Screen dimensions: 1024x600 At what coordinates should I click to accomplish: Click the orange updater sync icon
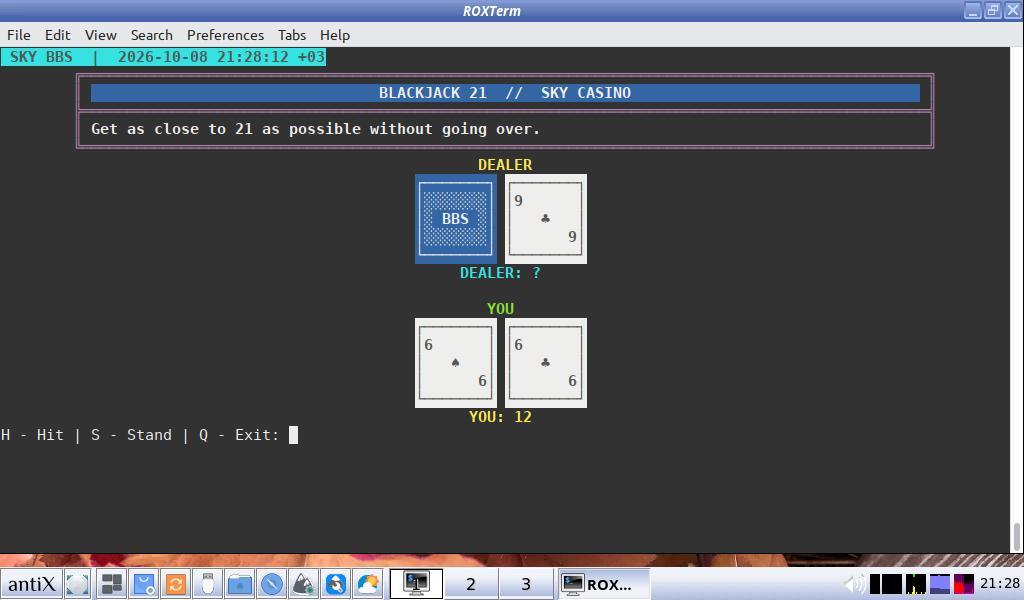176,584
